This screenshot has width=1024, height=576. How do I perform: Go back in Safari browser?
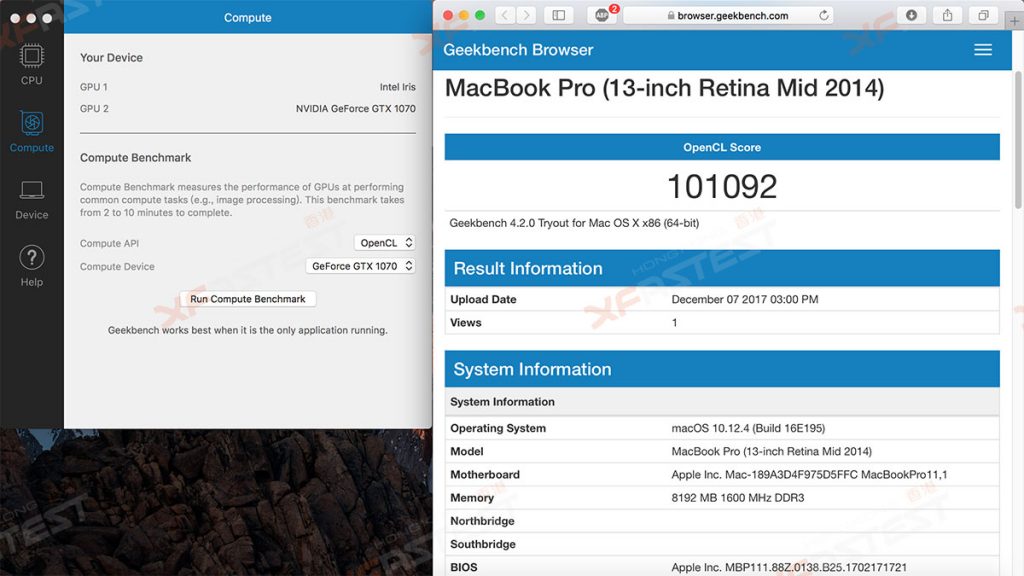(x=504, y=15)
